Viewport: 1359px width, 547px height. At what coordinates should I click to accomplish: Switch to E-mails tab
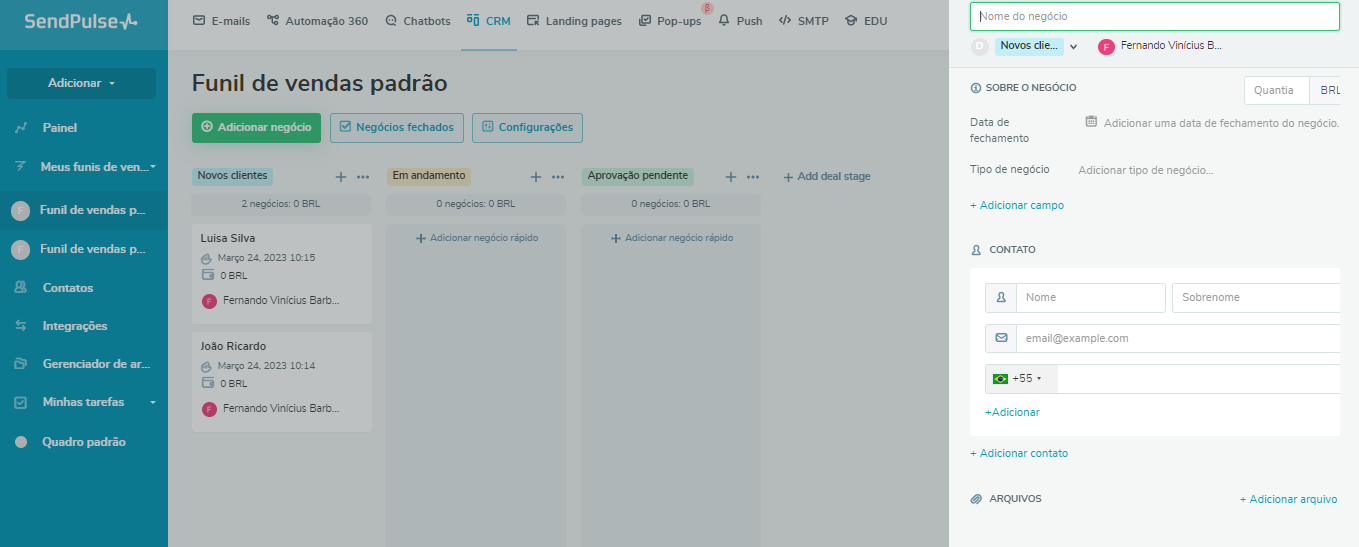click(221, 21)
